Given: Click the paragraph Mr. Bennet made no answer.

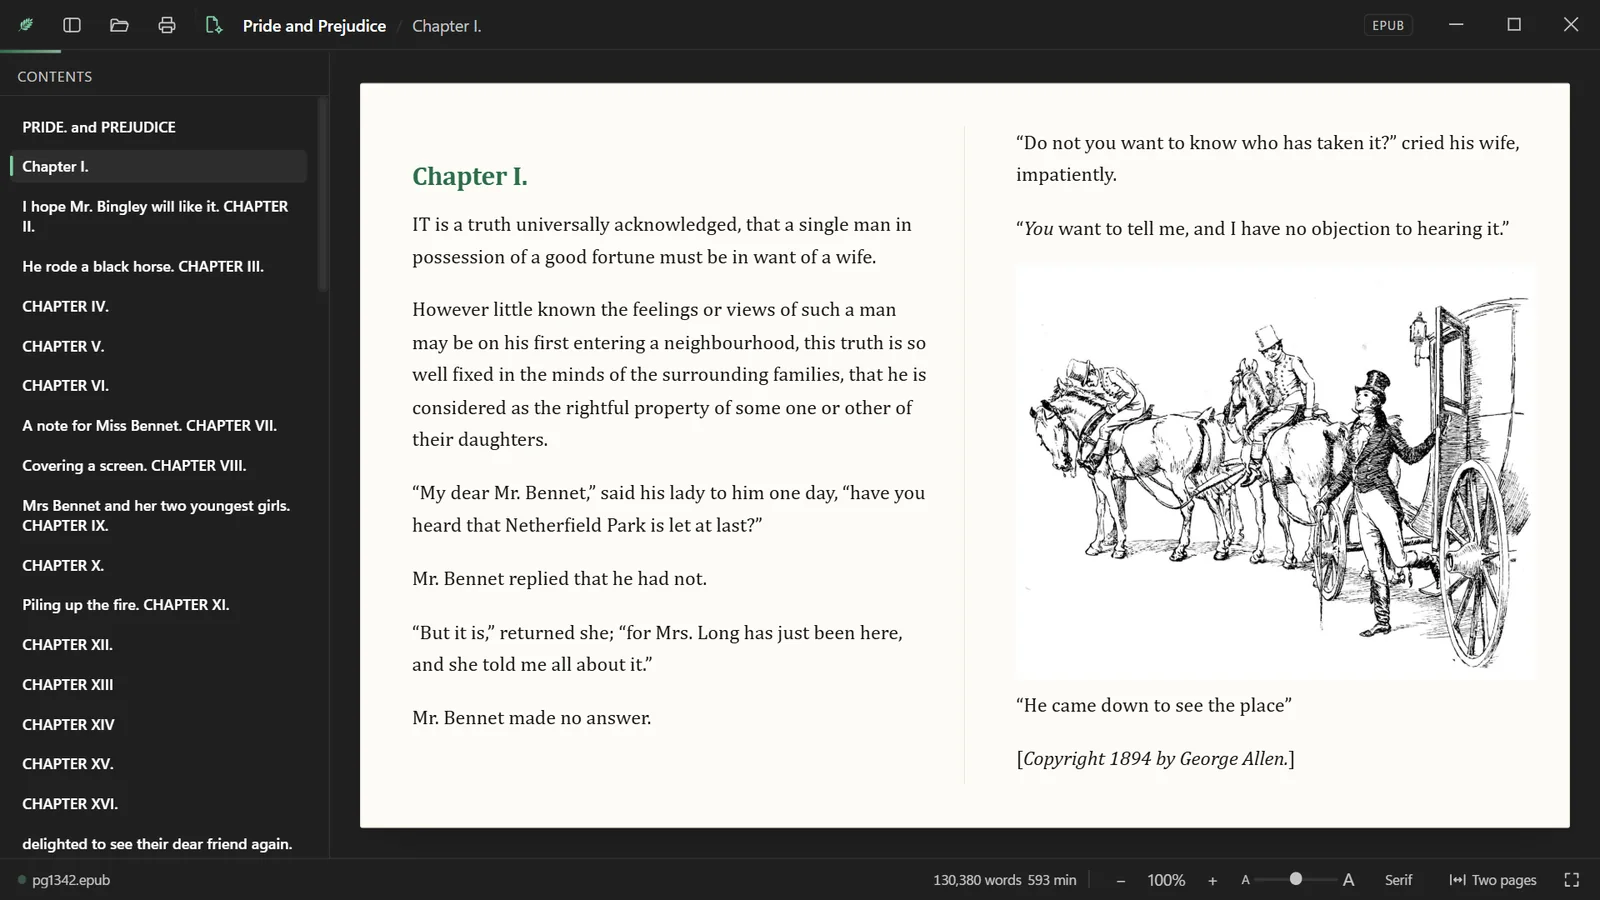Looking at the screenshot, I should coord(532,717).
